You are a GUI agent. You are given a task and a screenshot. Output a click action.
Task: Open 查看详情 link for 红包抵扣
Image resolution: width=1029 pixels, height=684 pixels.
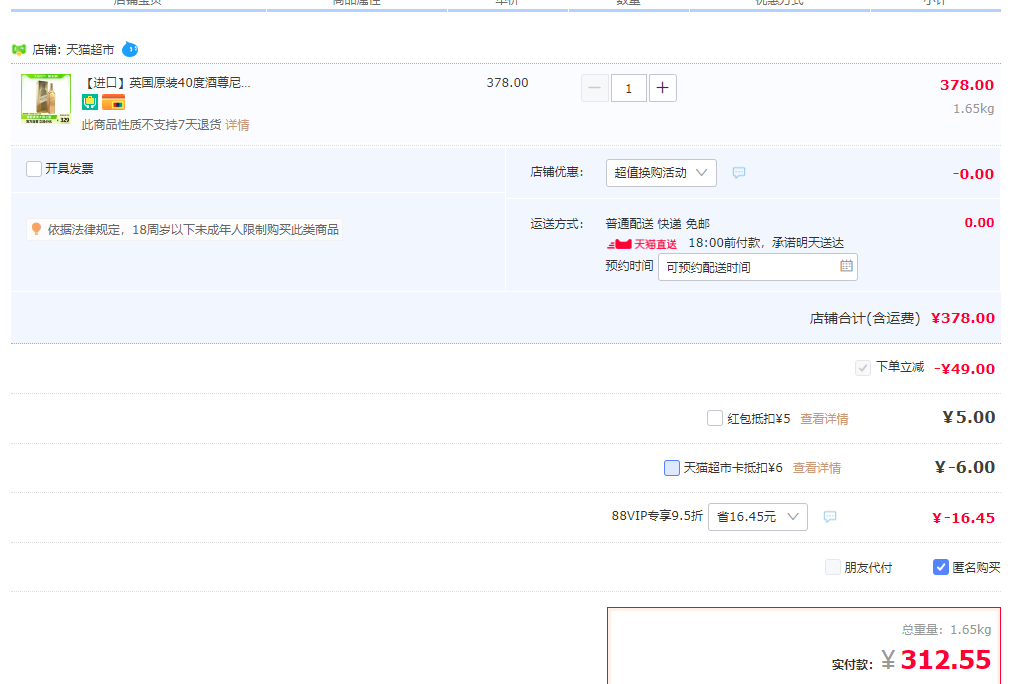pos(824,419)
